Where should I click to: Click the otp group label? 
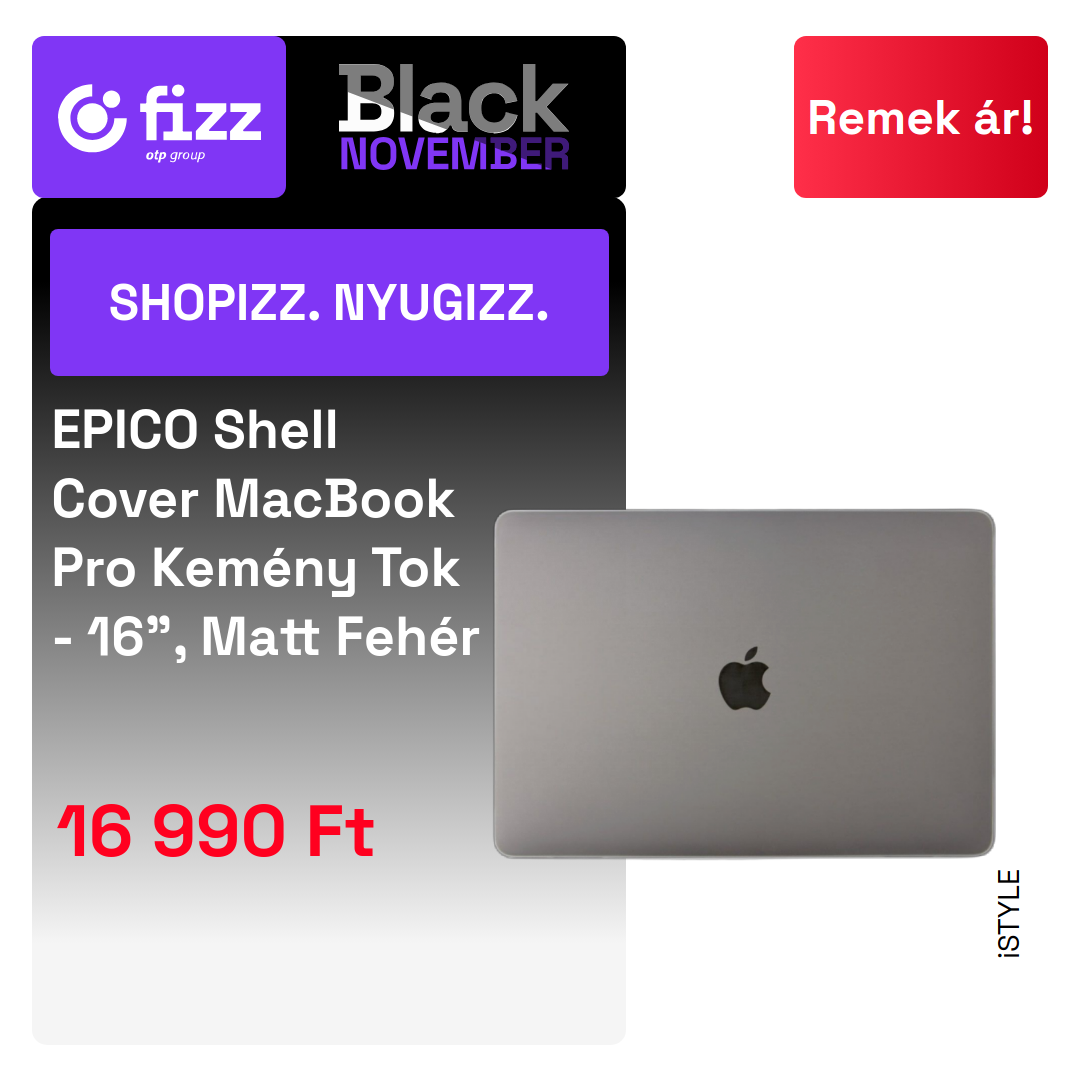coord(175,156)
